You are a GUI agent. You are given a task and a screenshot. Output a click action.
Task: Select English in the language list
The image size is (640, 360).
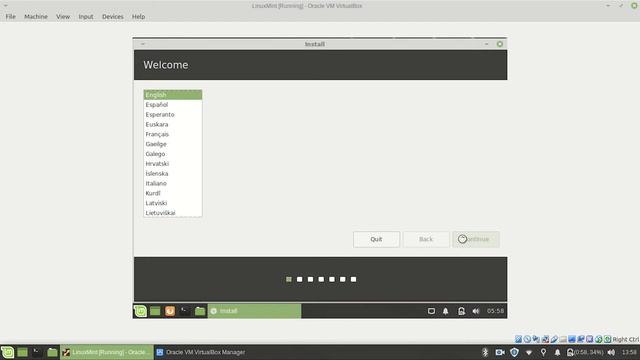point(173,95)
